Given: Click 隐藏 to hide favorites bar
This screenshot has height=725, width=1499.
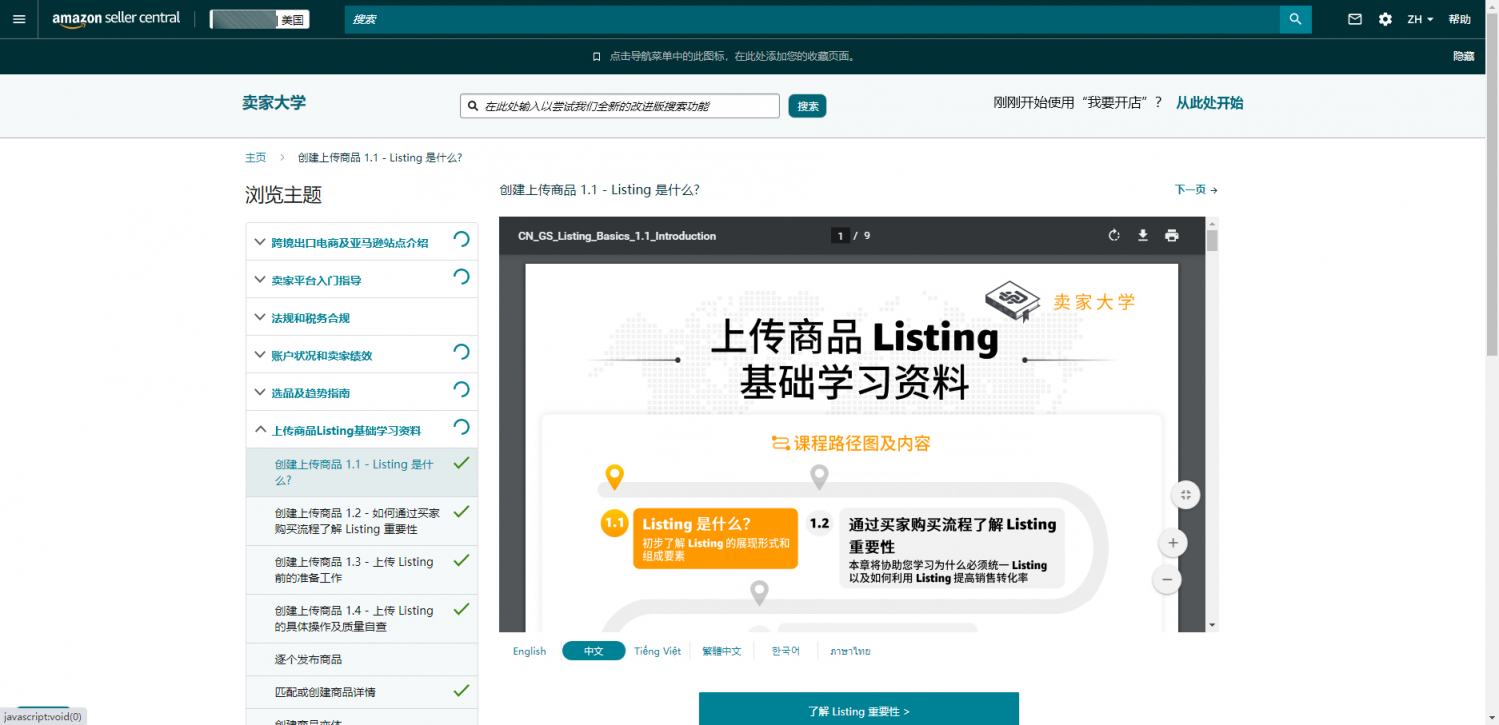Looking at the screenshot, I should (x=1464, y=56).
